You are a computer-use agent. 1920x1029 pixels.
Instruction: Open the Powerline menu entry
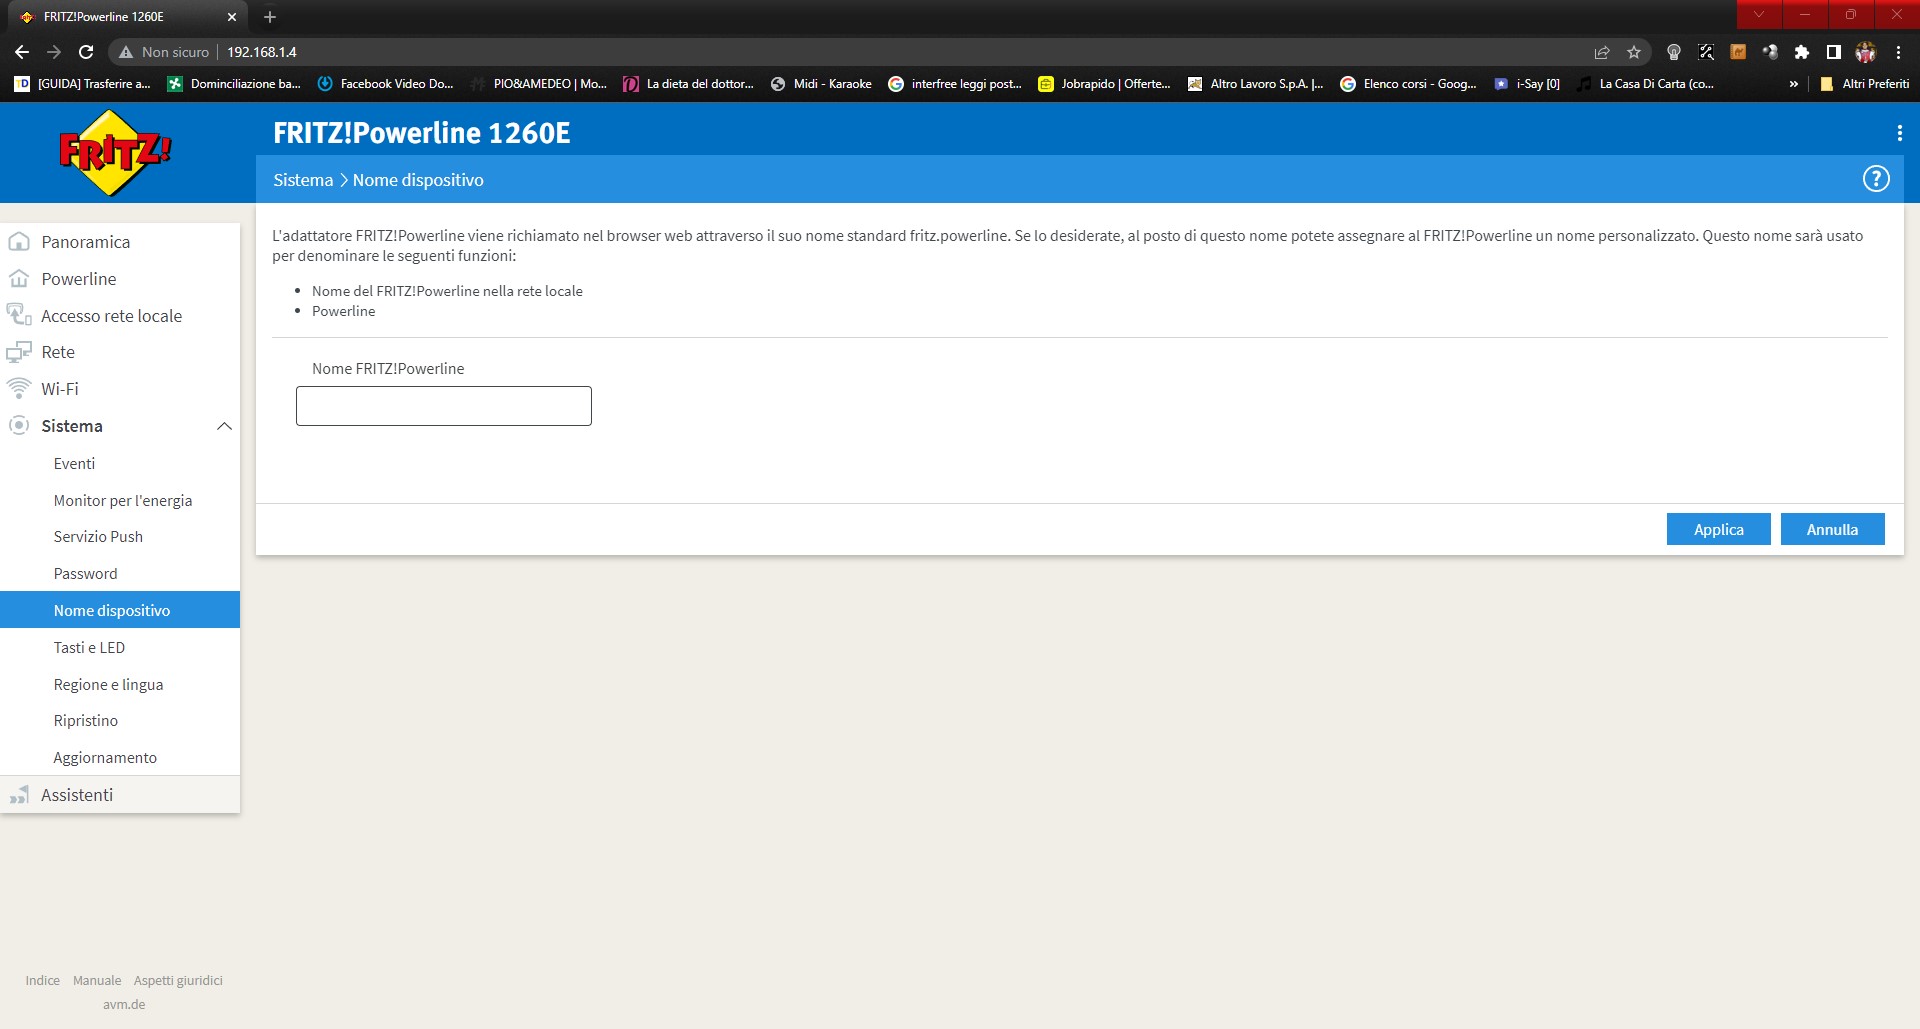[79, 279]
